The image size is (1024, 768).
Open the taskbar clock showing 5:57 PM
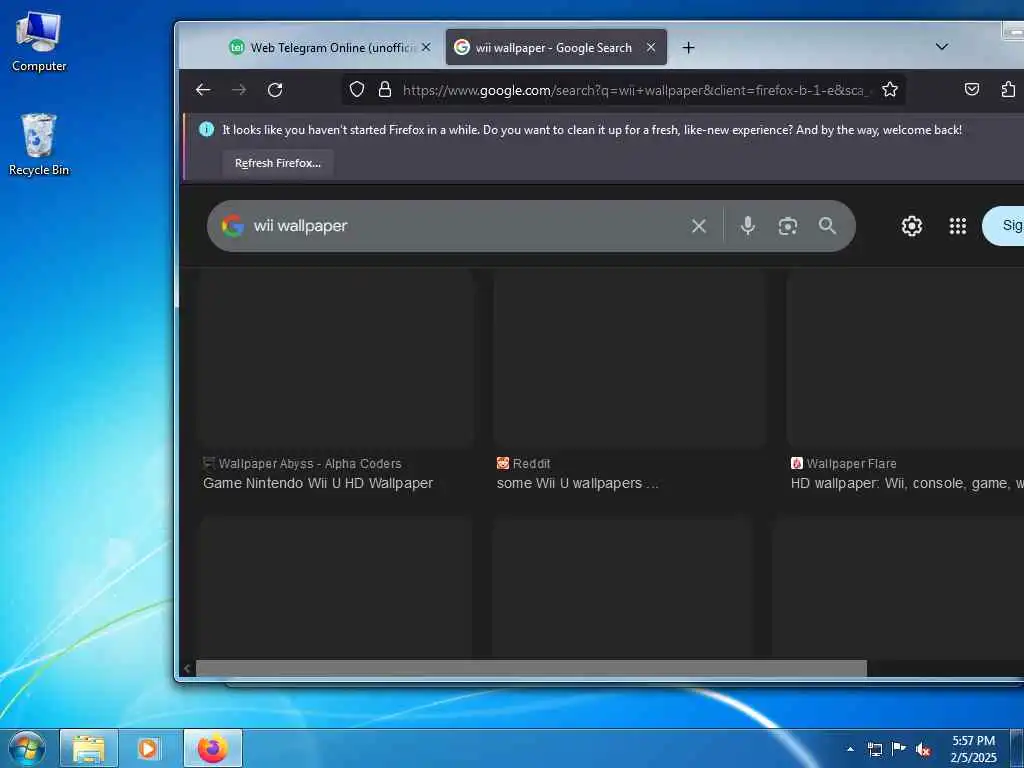click(973, 749)
